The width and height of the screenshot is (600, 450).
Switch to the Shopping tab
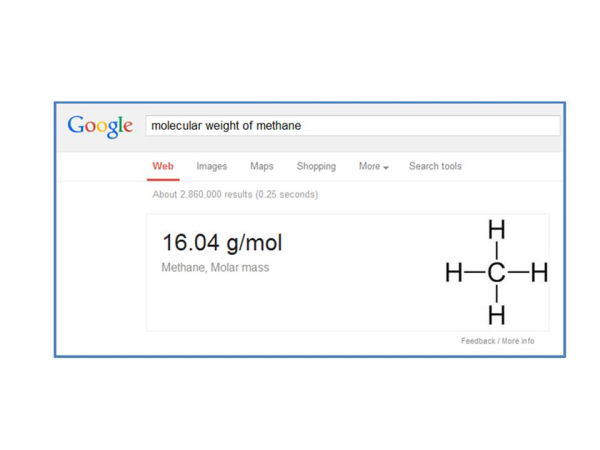tap(316, 166)
